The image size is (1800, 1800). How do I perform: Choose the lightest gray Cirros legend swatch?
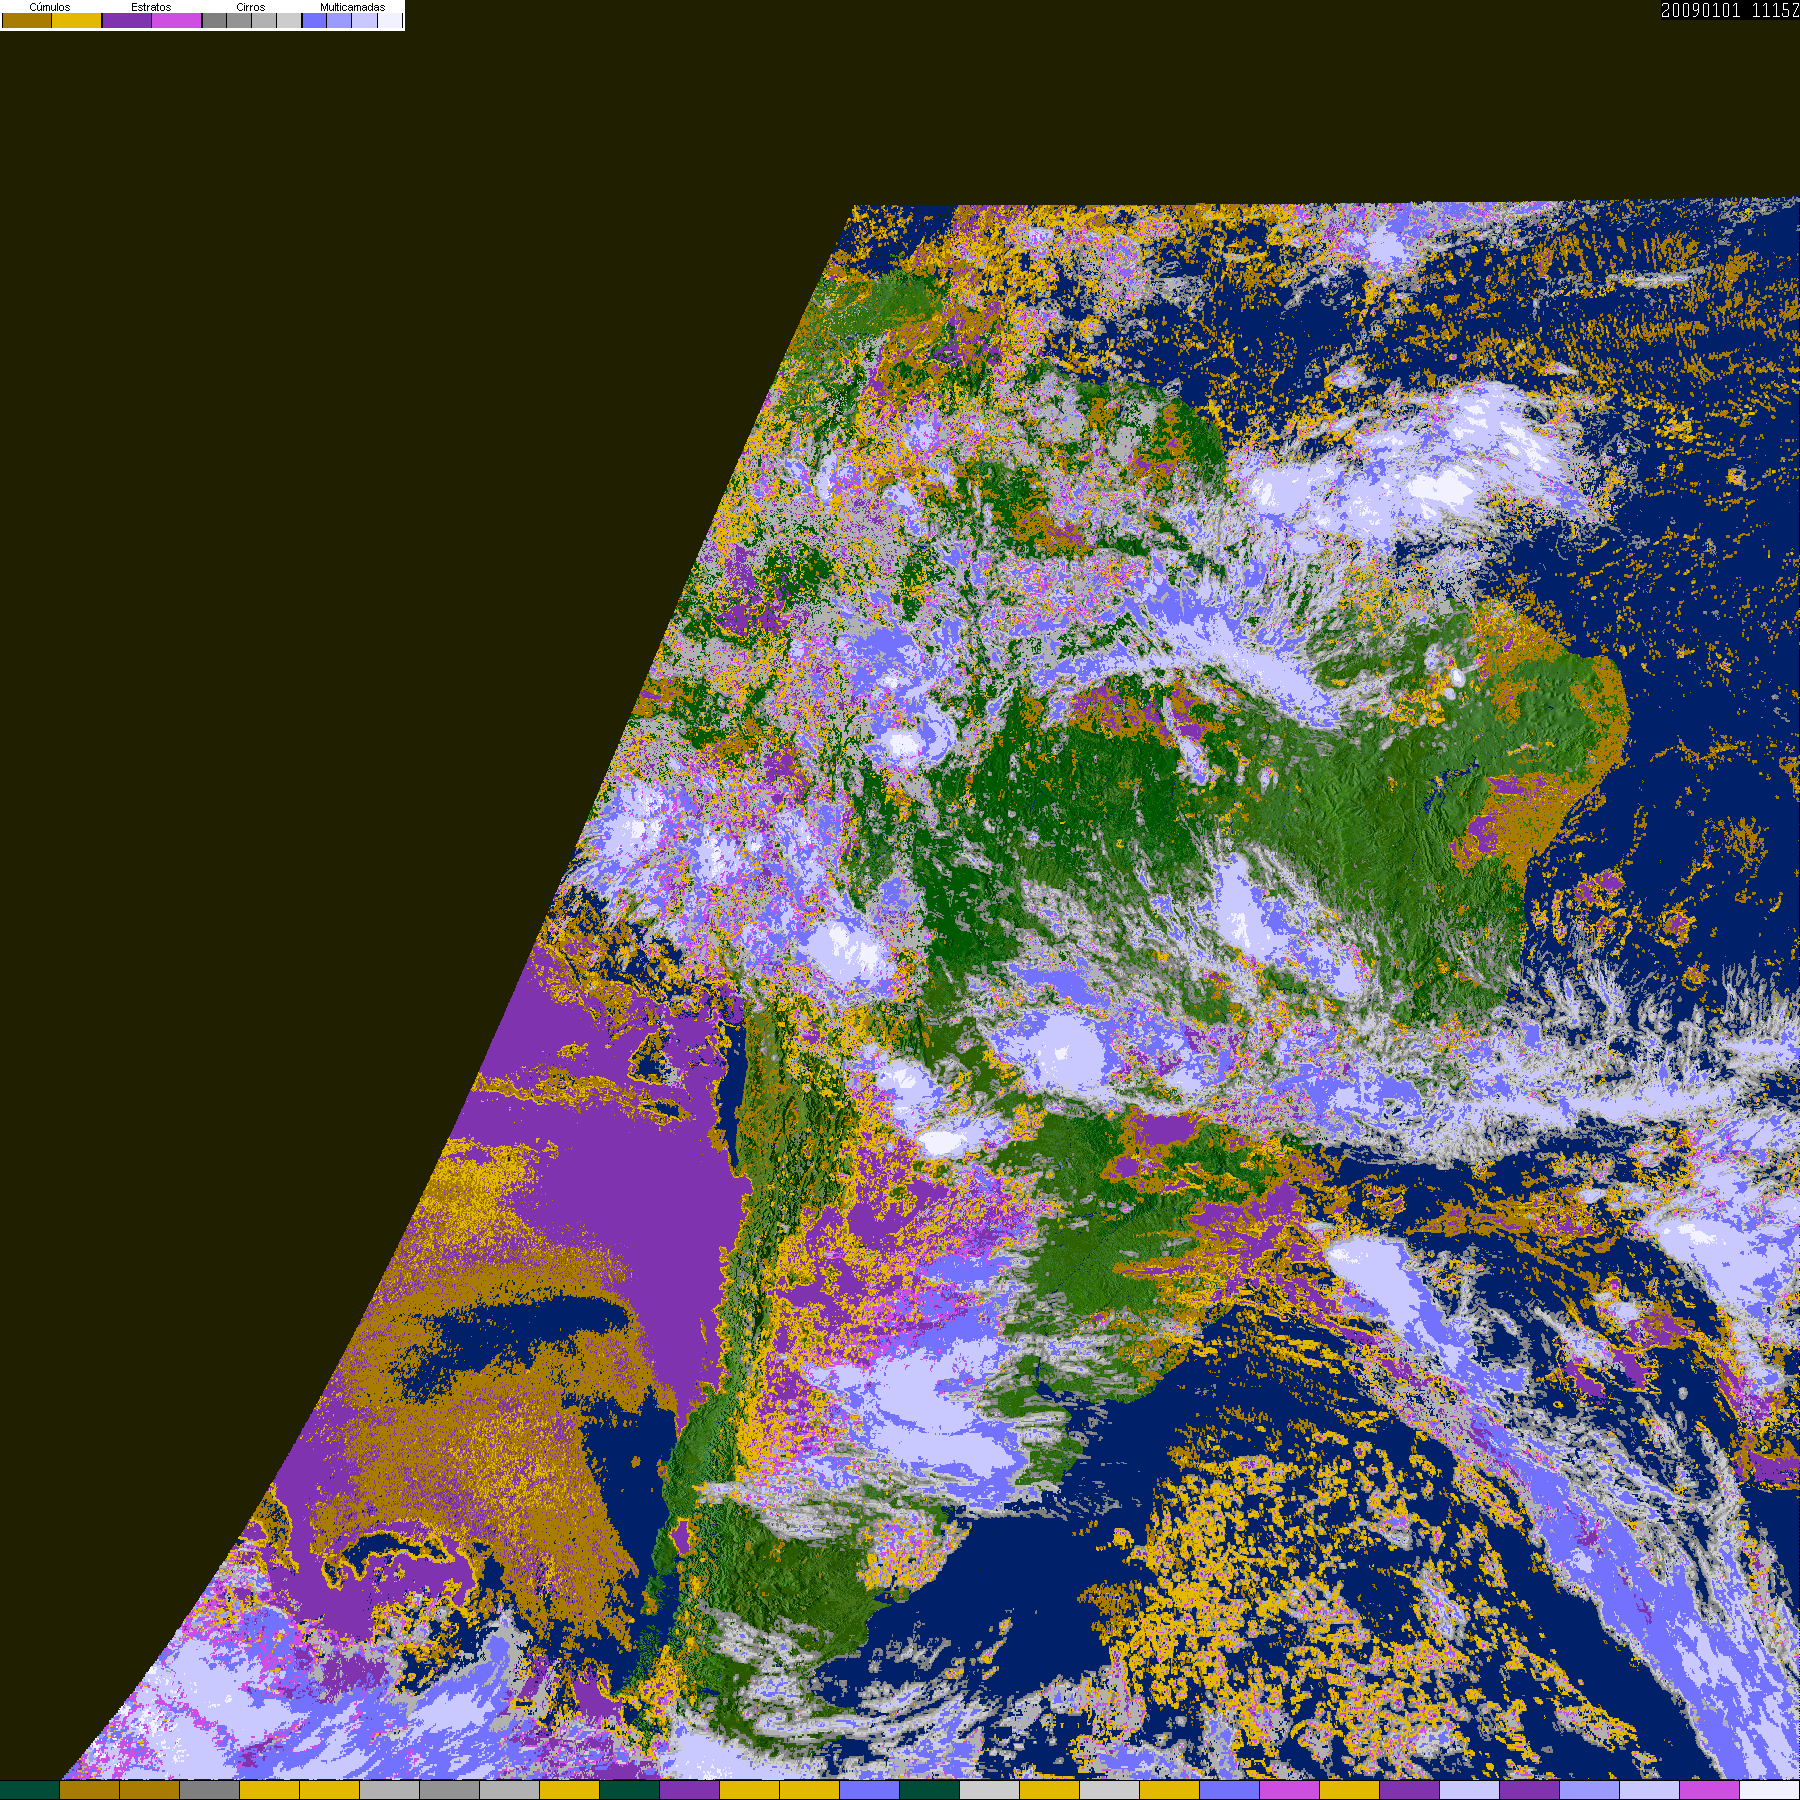pyautogui.click(x=289, y=21)
